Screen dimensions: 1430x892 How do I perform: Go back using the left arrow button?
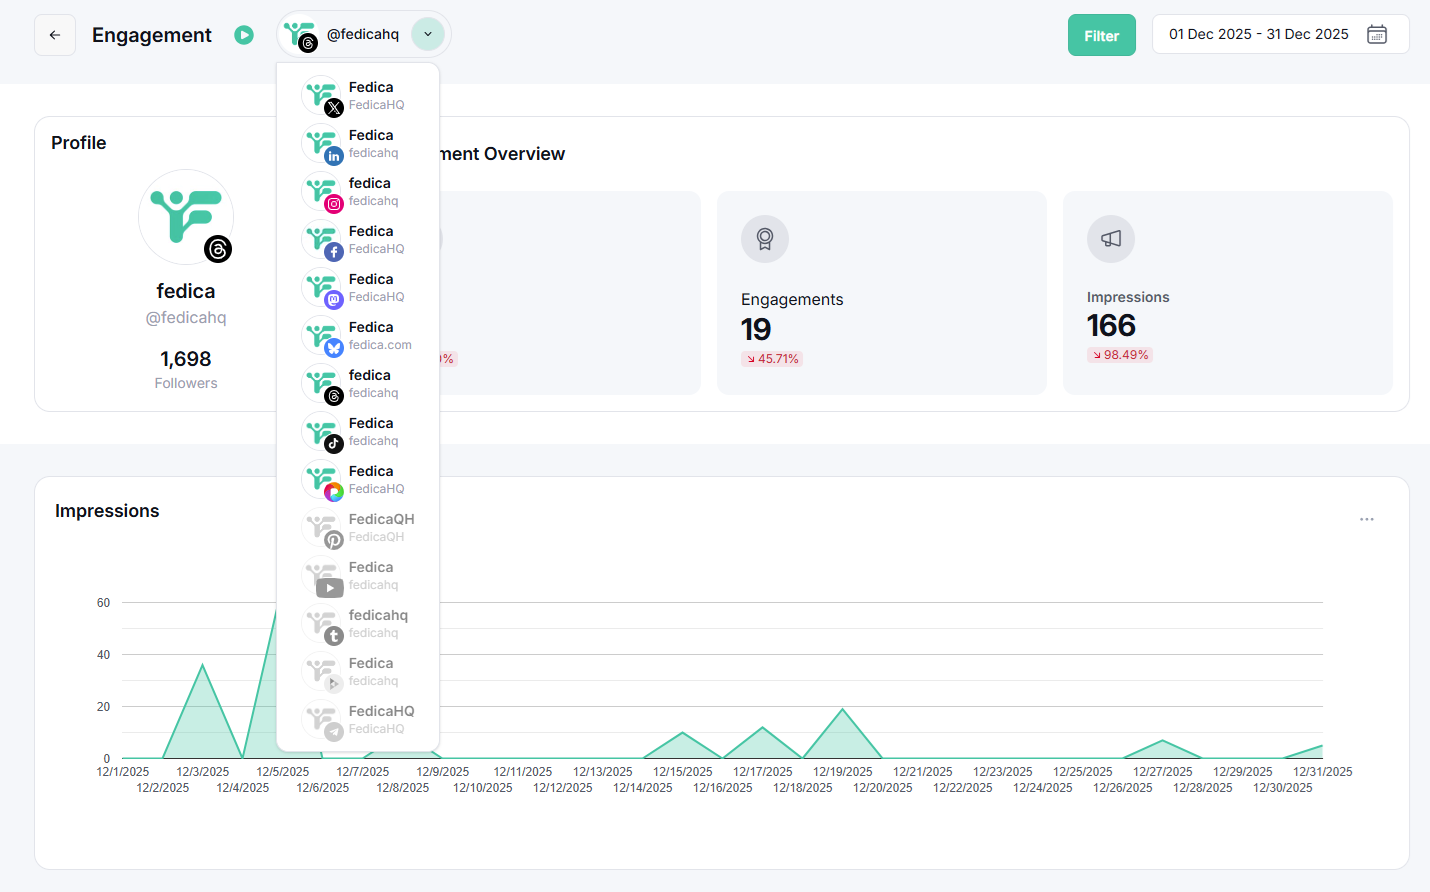click(x=55, y=35)
